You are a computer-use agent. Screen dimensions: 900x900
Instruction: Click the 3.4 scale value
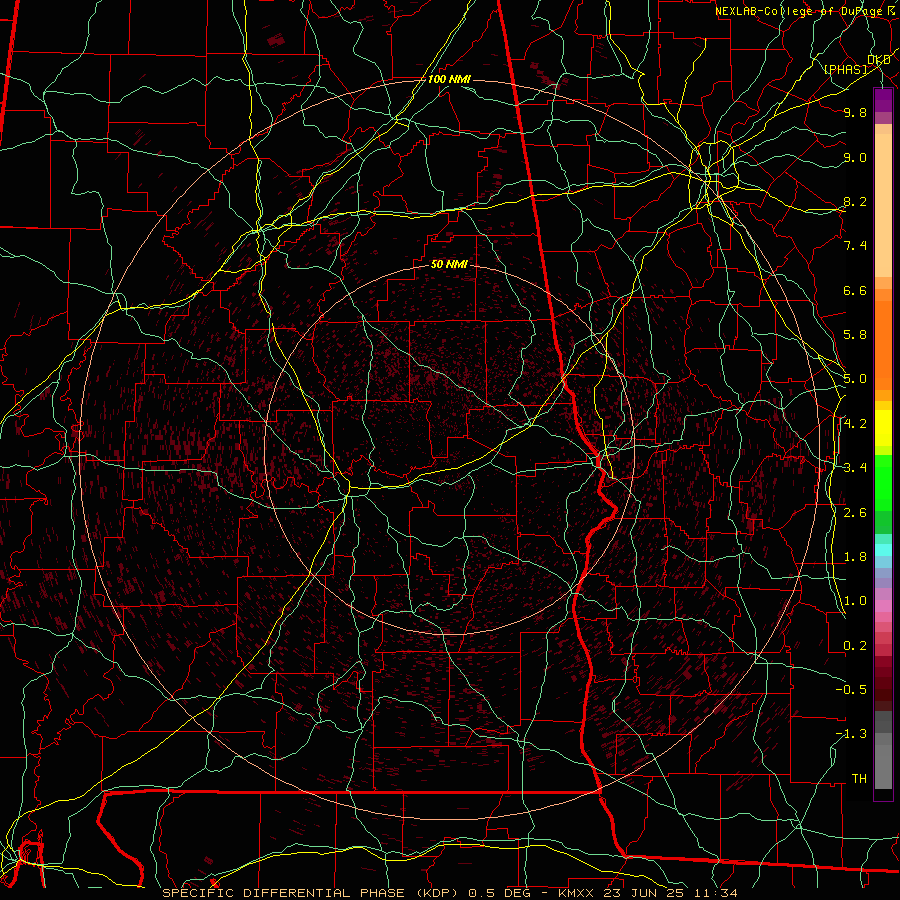[855, 468]
